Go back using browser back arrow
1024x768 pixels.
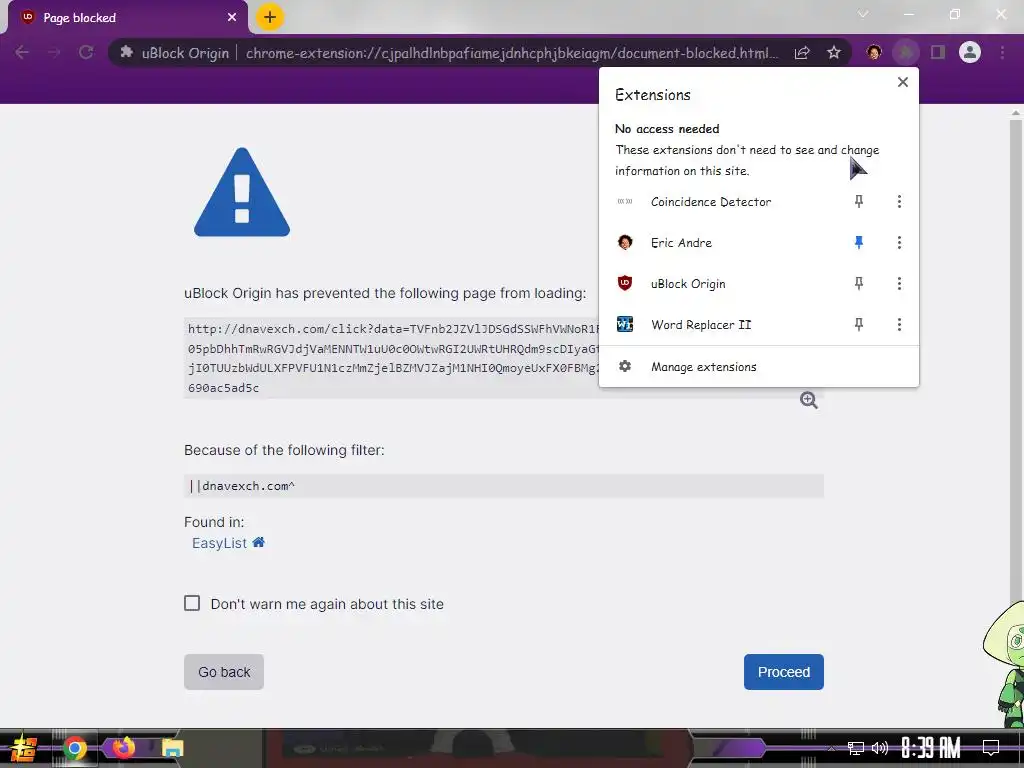[22, 52]
